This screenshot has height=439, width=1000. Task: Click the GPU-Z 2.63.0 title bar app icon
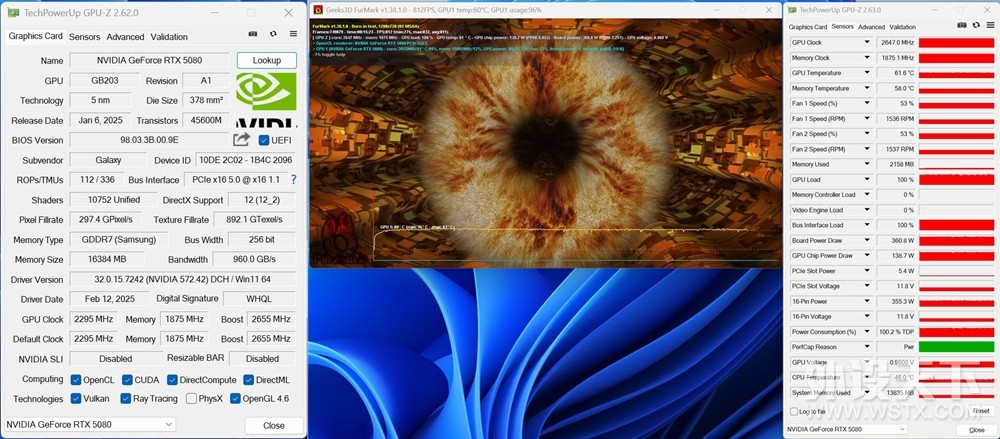(793, 10)
